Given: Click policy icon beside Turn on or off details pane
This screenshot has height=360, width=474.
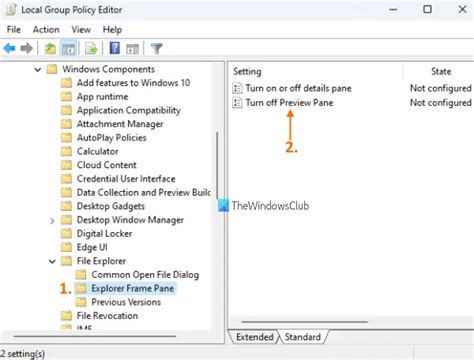Looking at the screenshot, I should point(237,88).
